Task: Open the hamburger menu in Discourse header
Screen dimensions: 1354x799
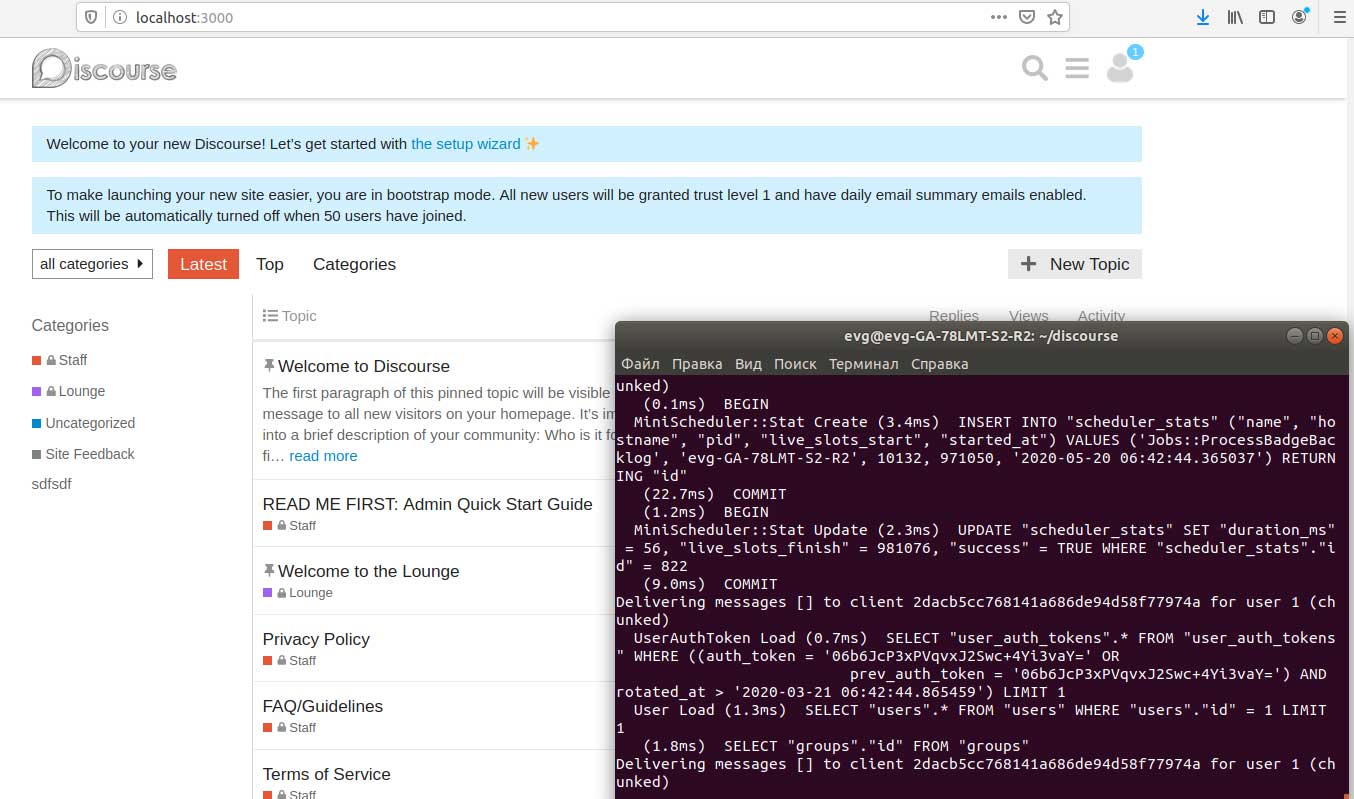Action: pyautogui.click(x=1077, y=68)
